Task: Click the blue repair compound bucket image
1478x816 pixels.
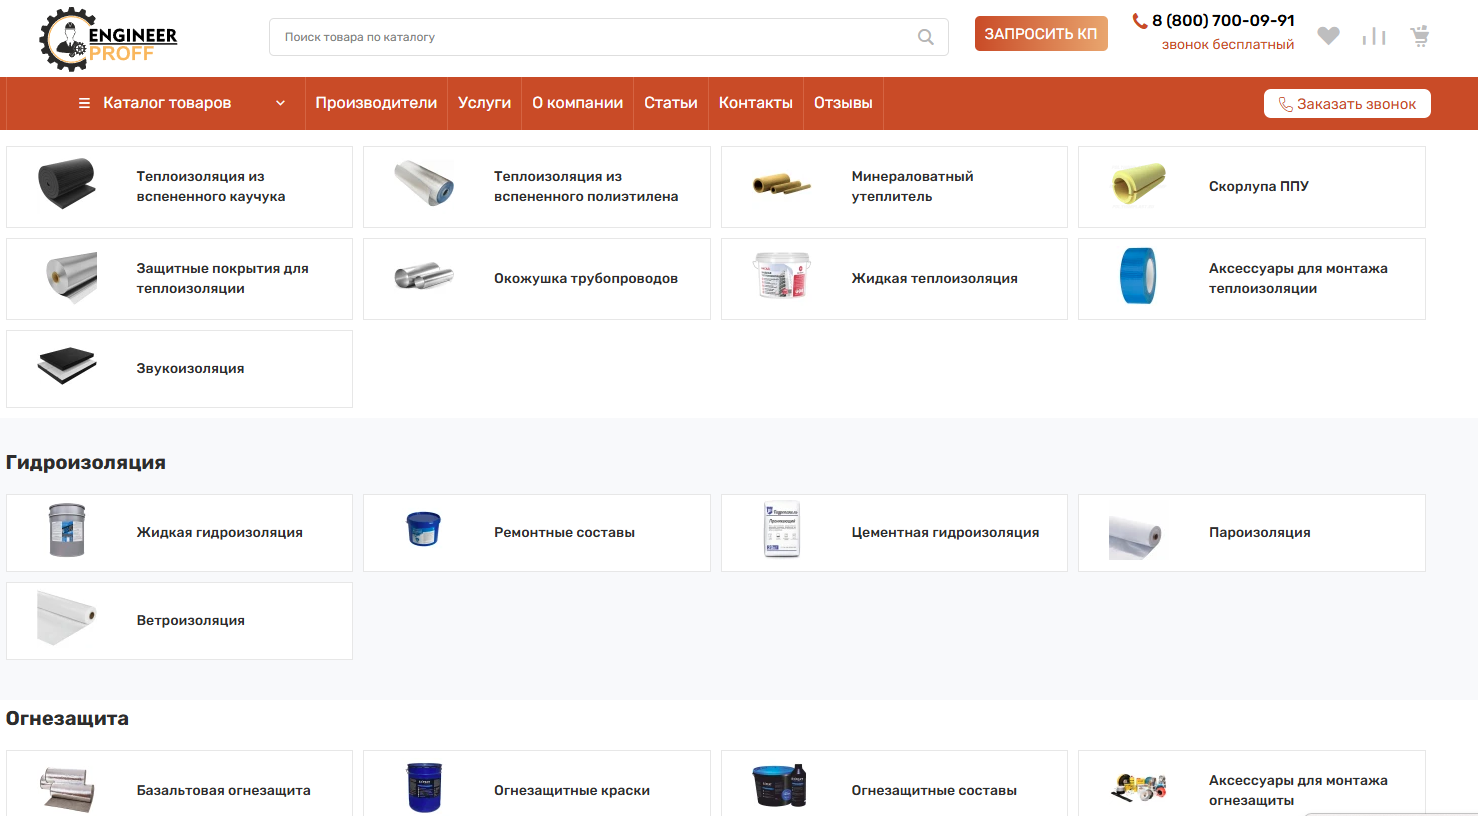Action: (x=424, y=529)
